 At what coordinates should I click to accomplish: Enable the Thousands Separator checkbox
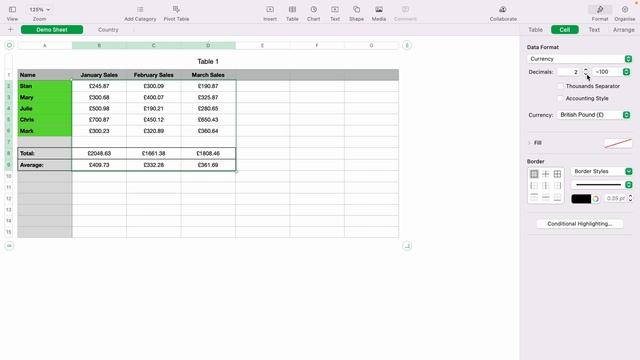click(560, 86)
